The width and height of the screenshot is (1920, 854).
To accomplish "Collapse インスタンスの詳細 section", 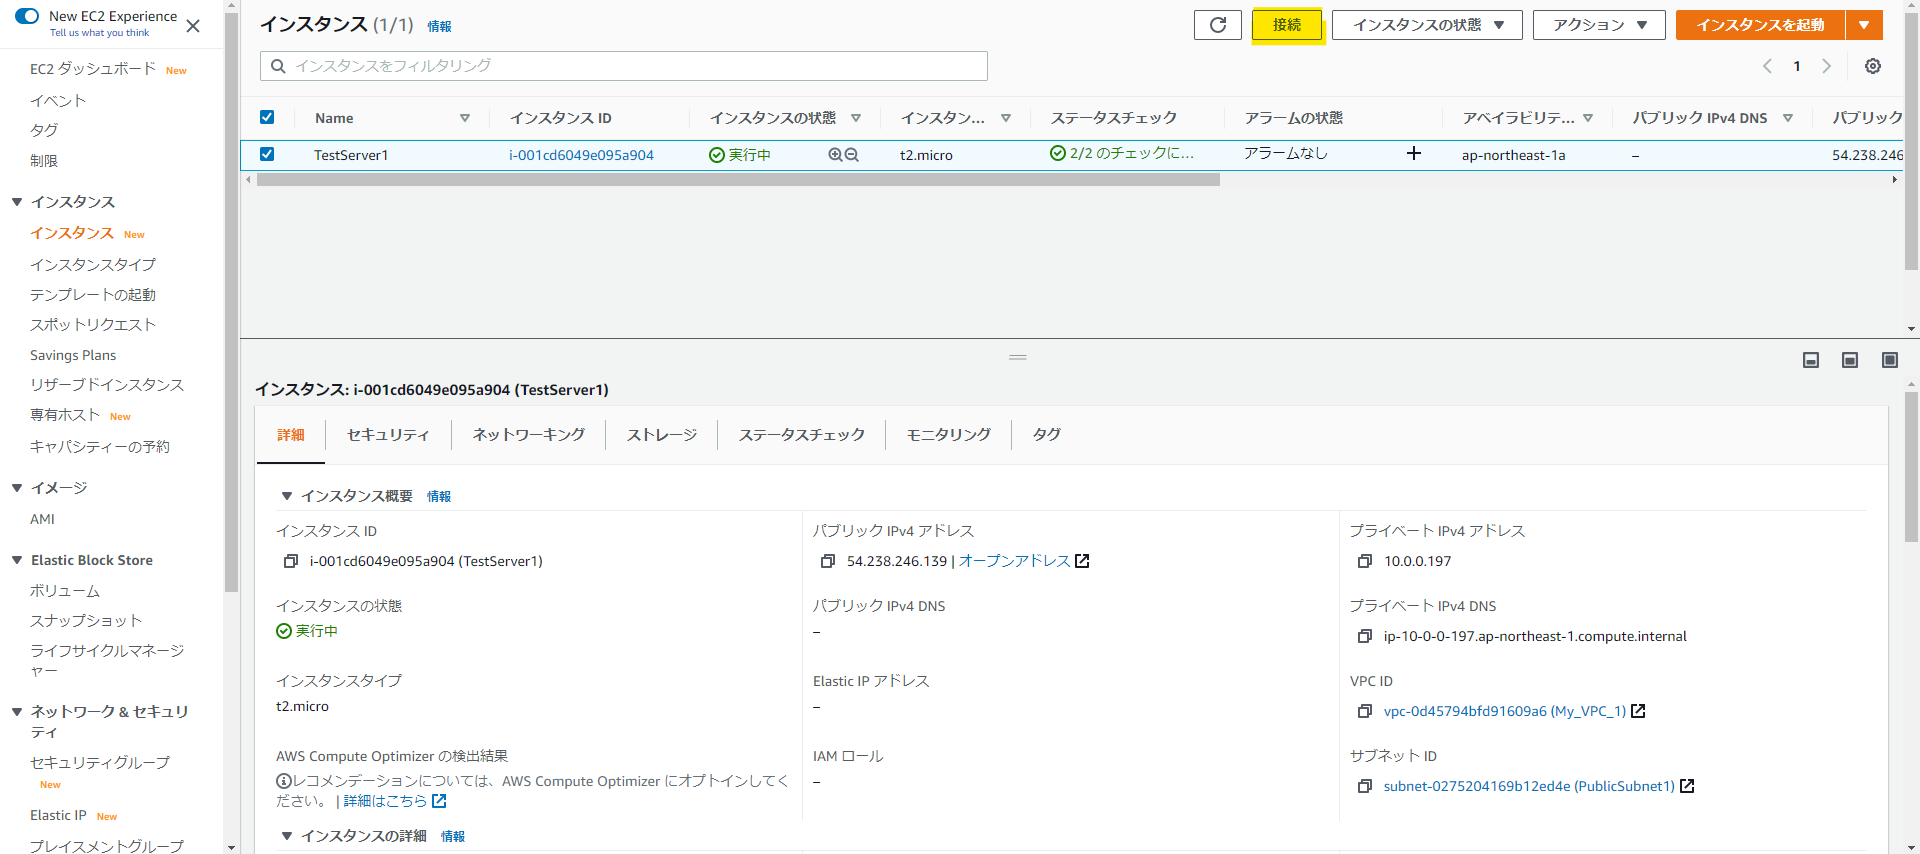I will (x=287, y=836).
